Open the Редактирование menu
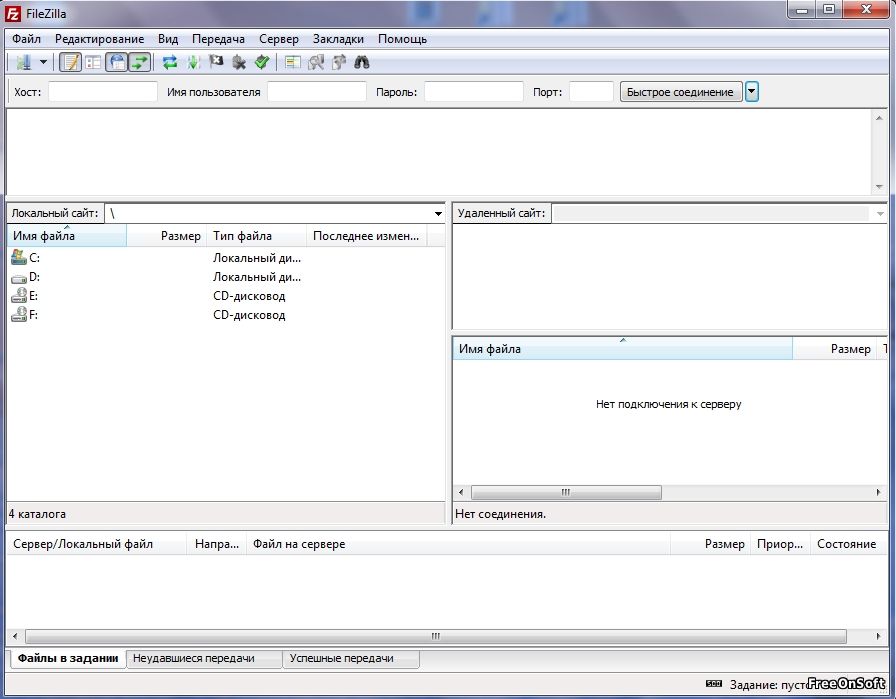The image size is (896, 699). point(99,39)
